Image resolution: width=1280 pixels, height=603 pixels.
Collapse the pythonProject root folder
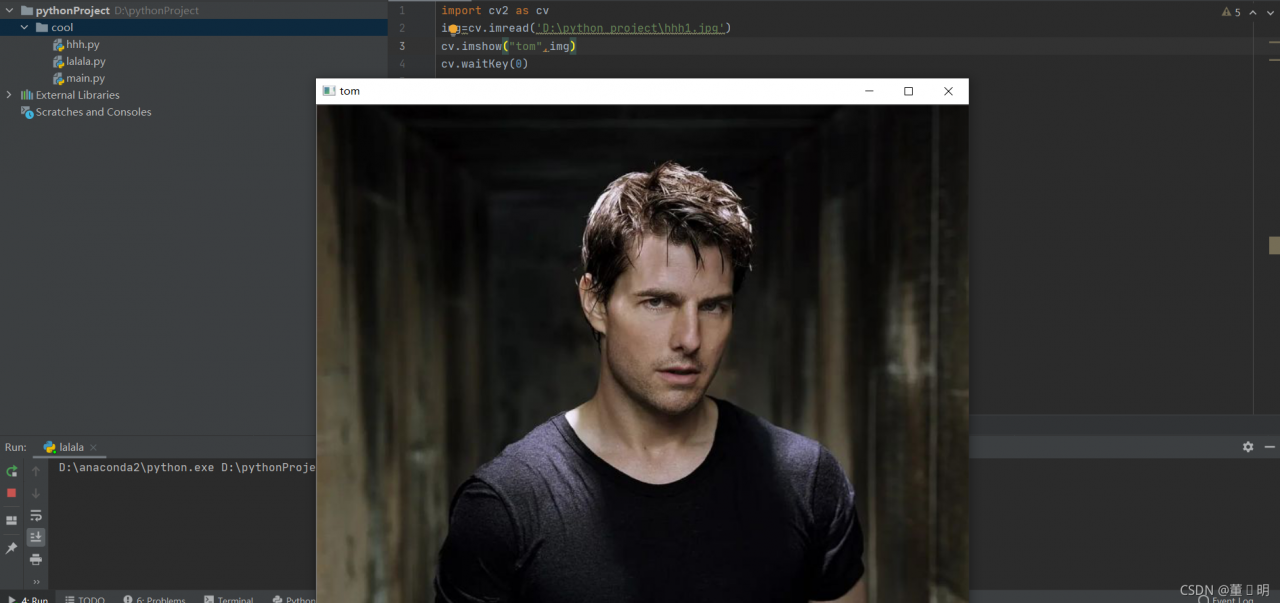click(10, 11)
